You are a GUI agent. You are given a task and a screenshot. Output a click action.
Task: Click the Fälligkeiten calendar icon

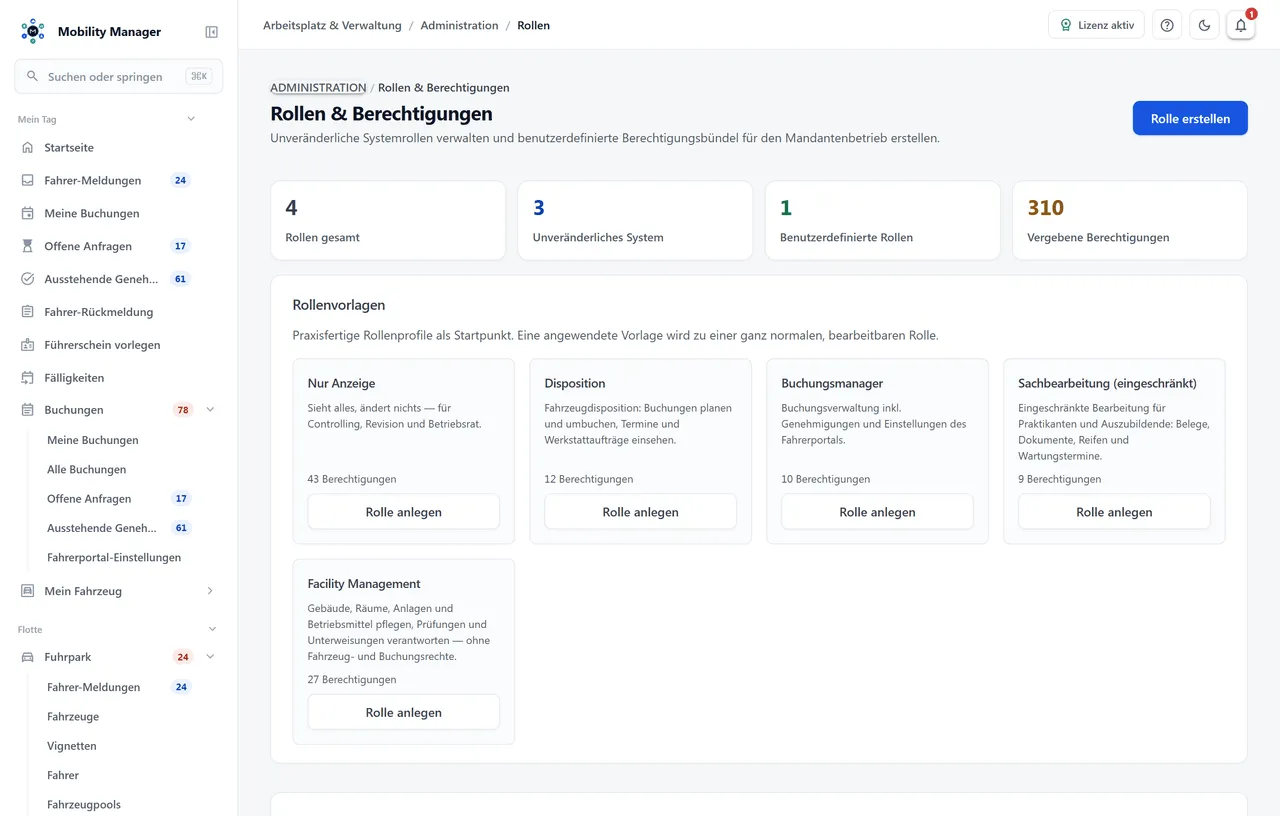[28, 378]
